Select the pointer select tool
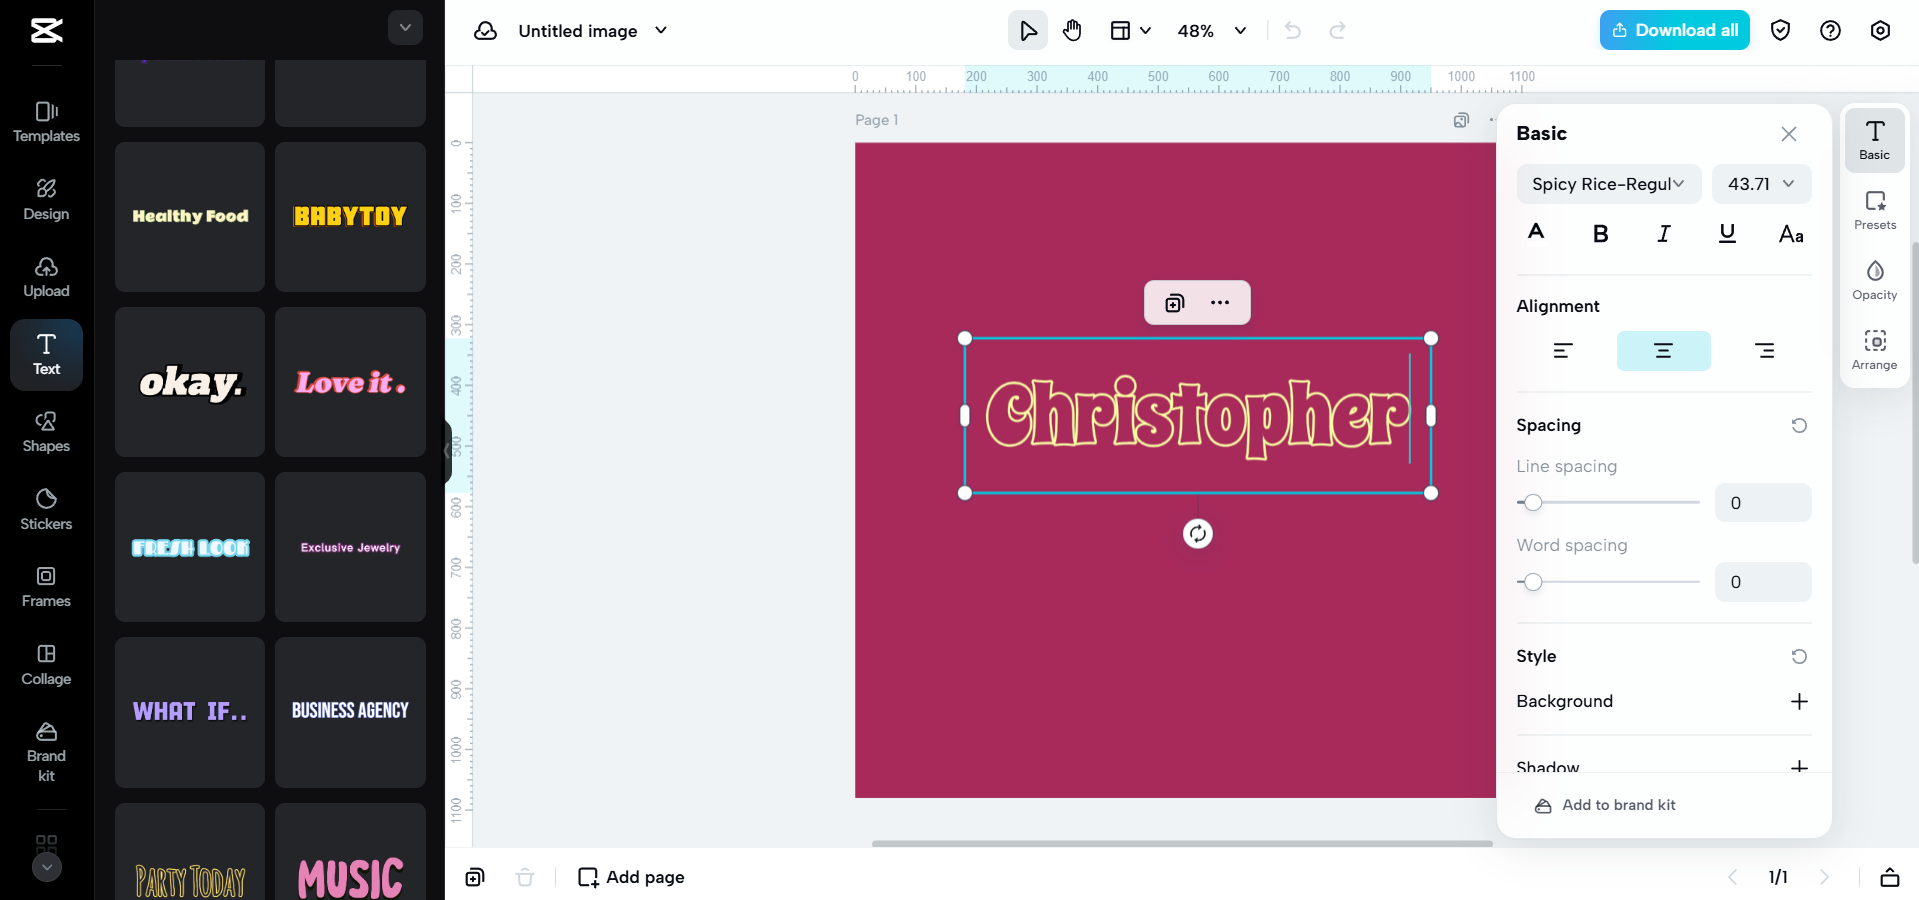 pyautogui.click(x=1028, y=31)
